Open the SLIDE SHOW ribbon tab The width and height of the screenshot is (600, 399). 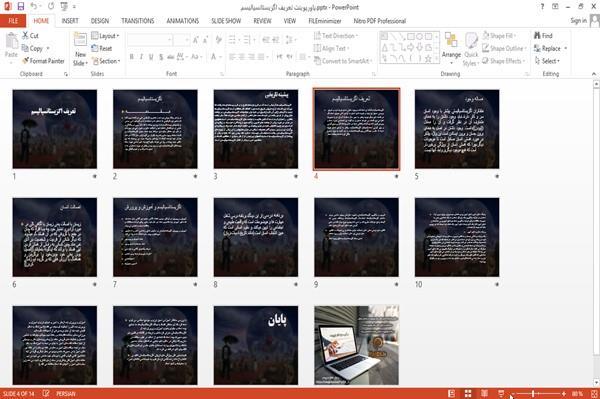point(226,21)
